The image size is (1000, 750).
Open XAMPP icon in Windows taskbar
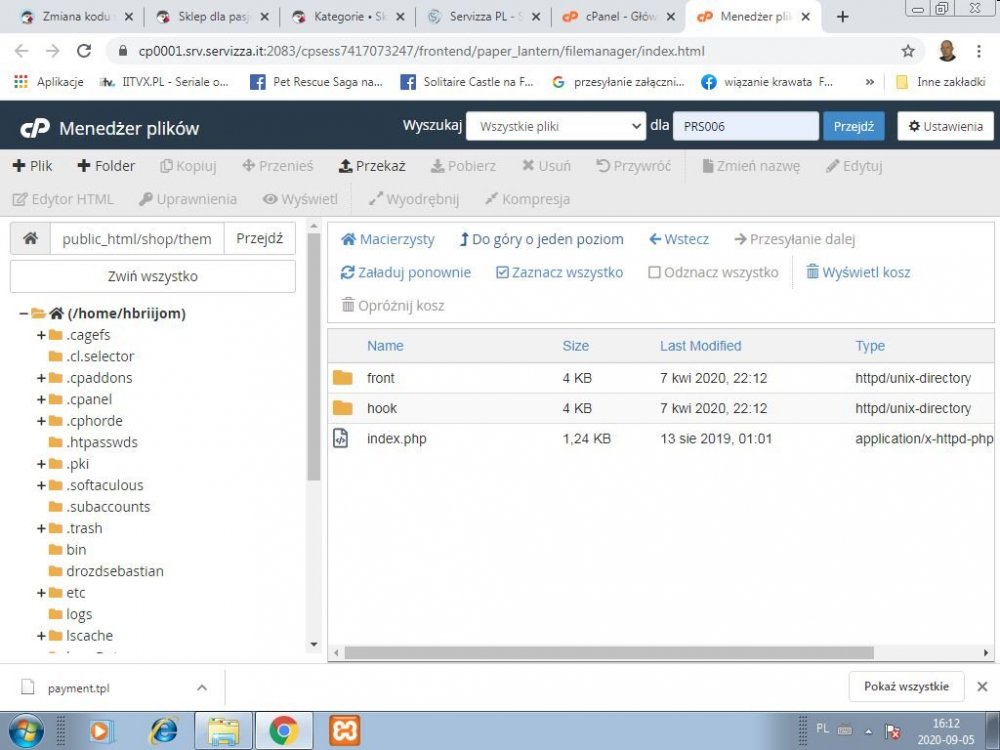tap(344, 731)
